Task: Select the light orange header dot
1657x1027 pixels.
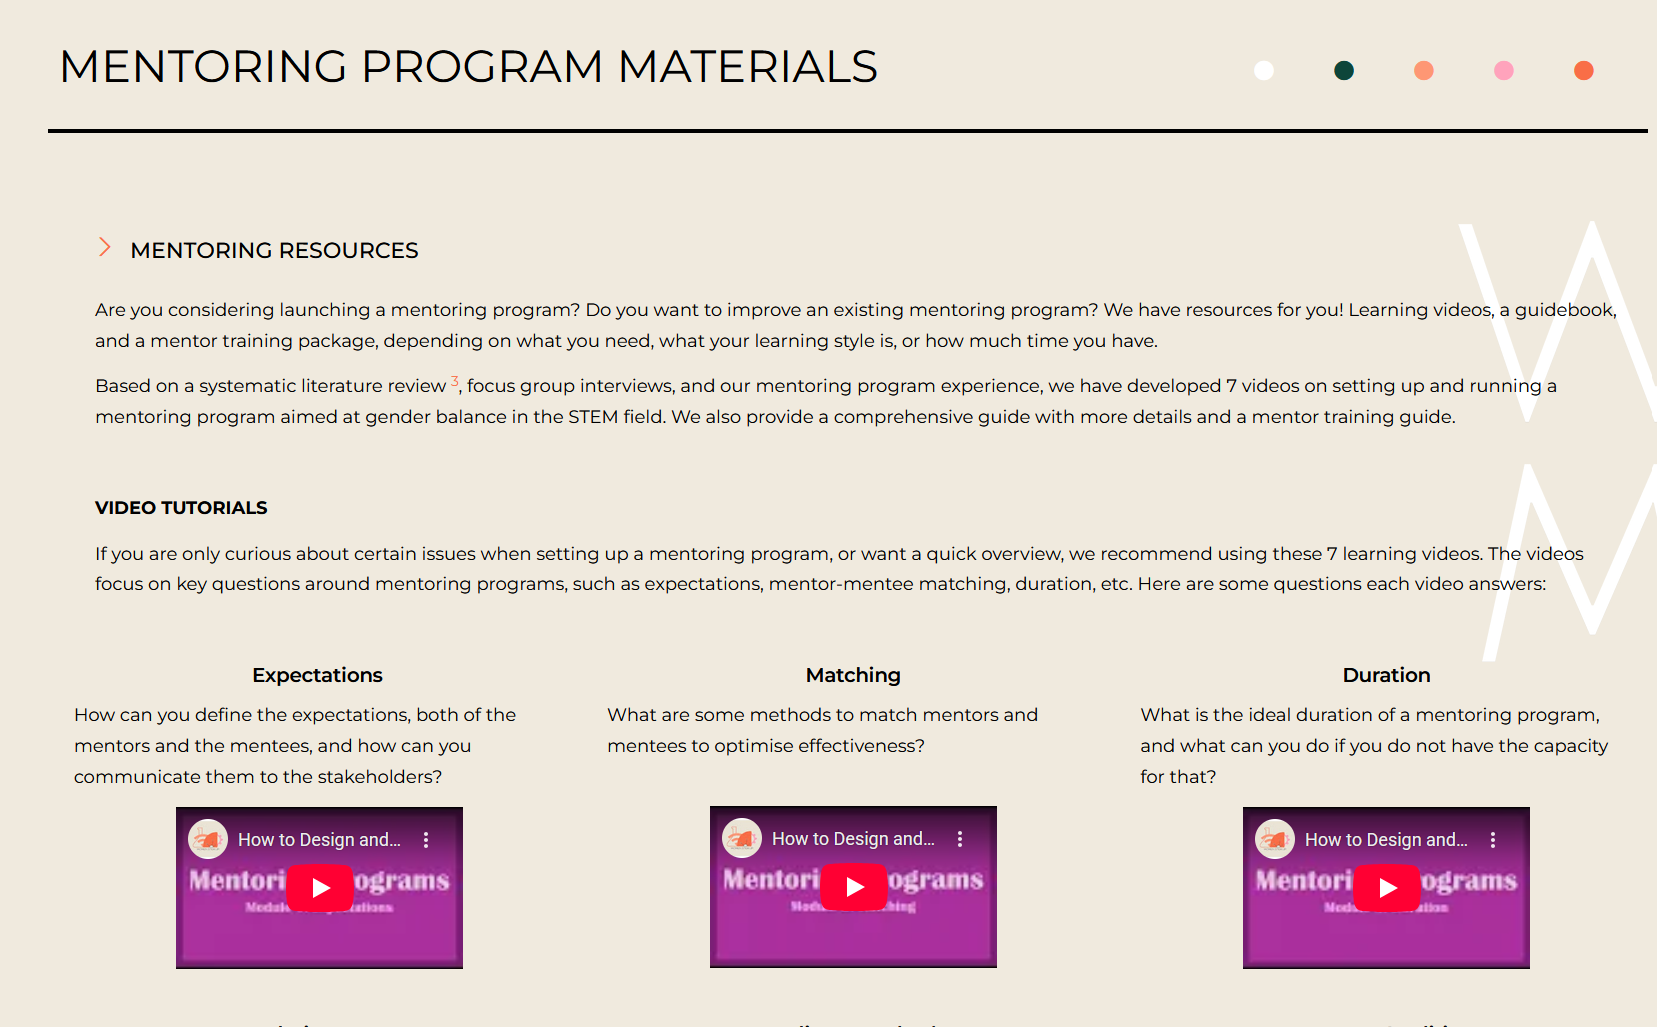Action: click(1424, 70)
